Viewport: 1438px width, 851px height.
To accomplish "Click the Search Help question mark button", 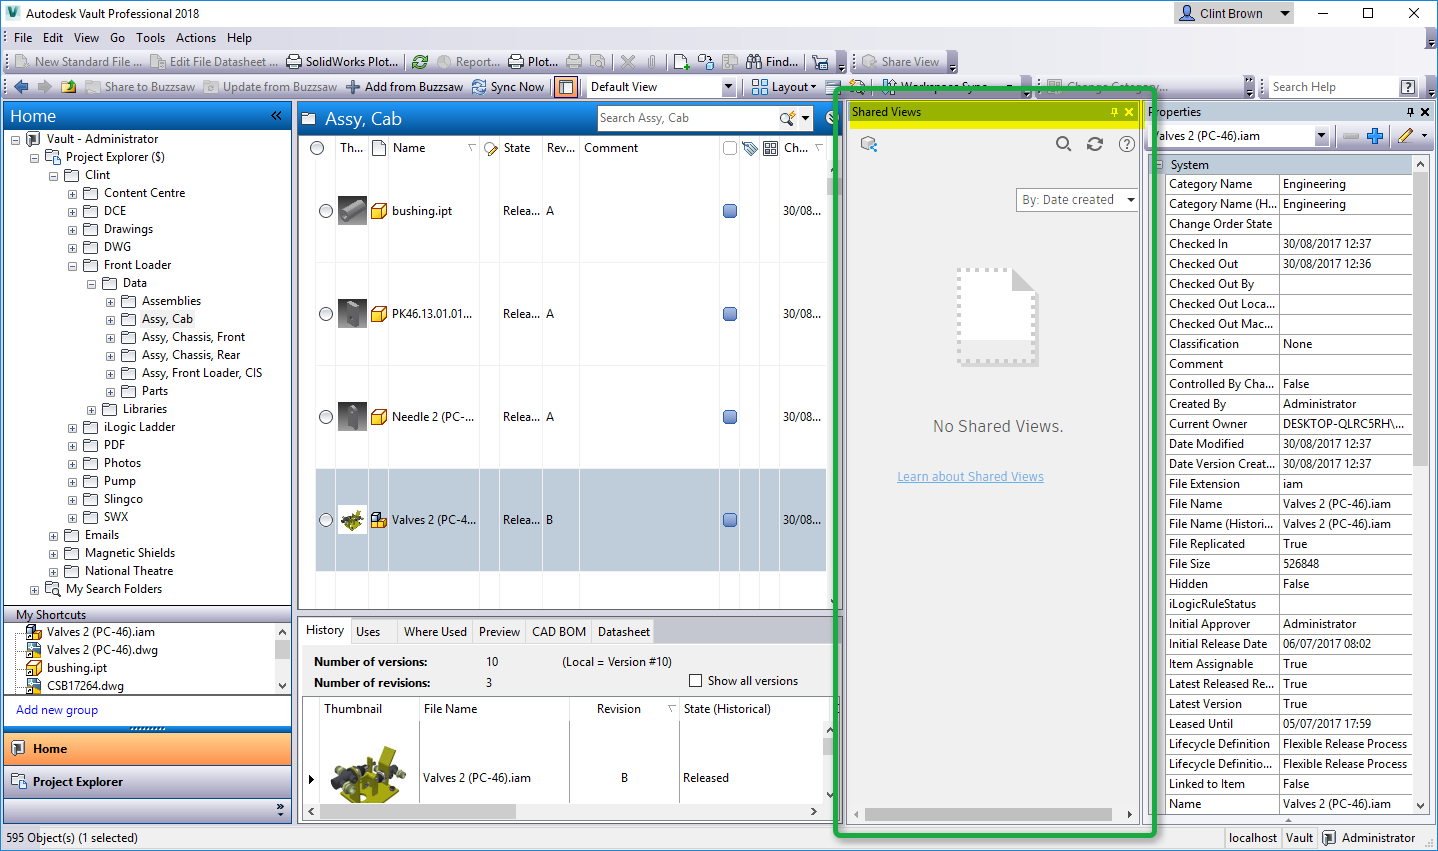I will point(1408,87).
